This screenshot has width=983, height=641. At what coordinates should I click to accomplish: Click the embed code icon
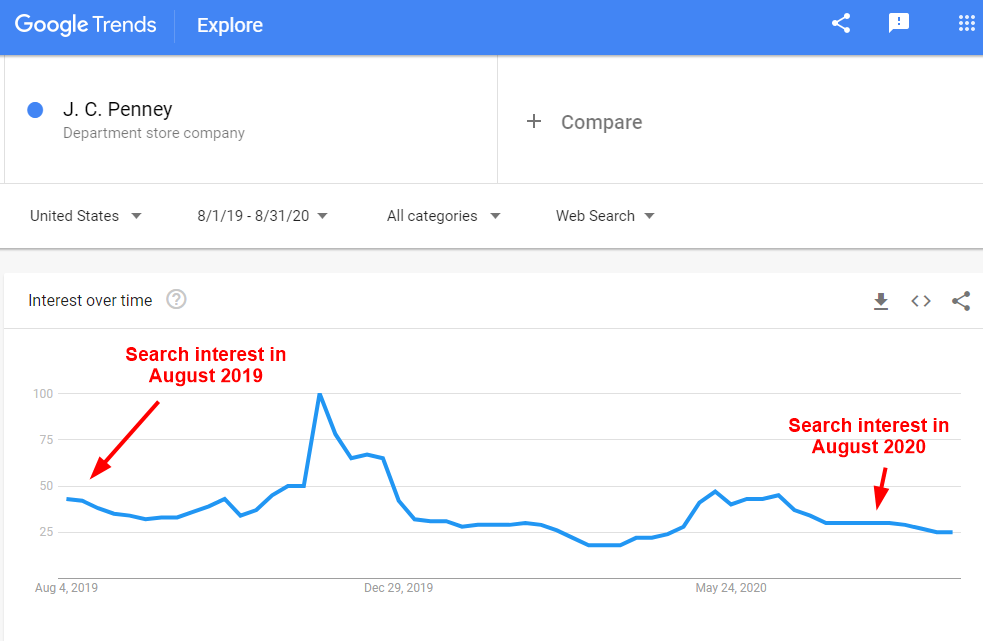pos(921,301)
